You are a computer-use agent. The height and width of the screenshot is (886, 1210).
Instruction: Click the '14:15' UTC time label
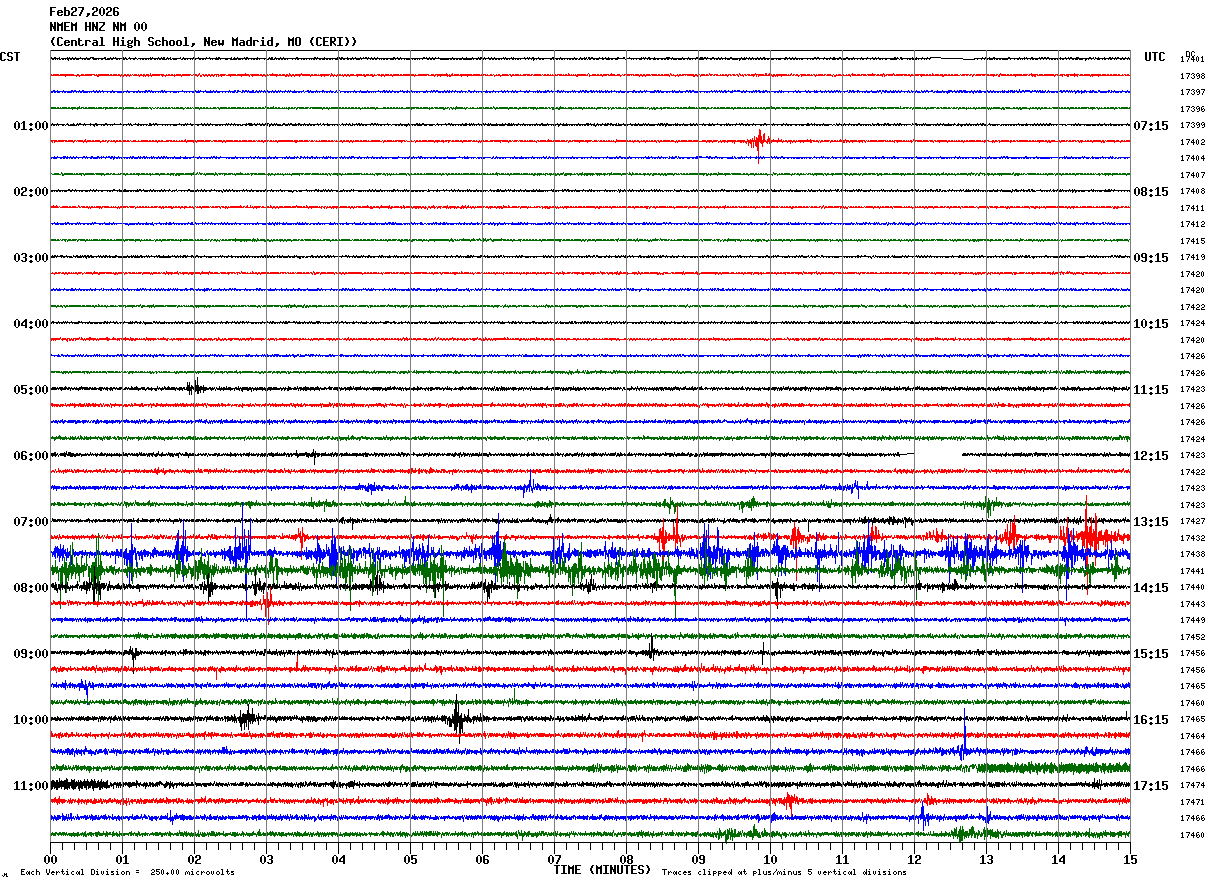pos(1151,588)
